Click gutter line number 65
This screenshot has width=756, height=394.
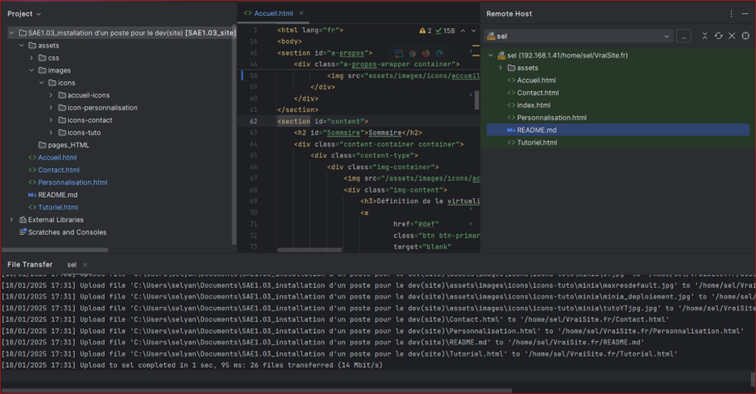254,156
